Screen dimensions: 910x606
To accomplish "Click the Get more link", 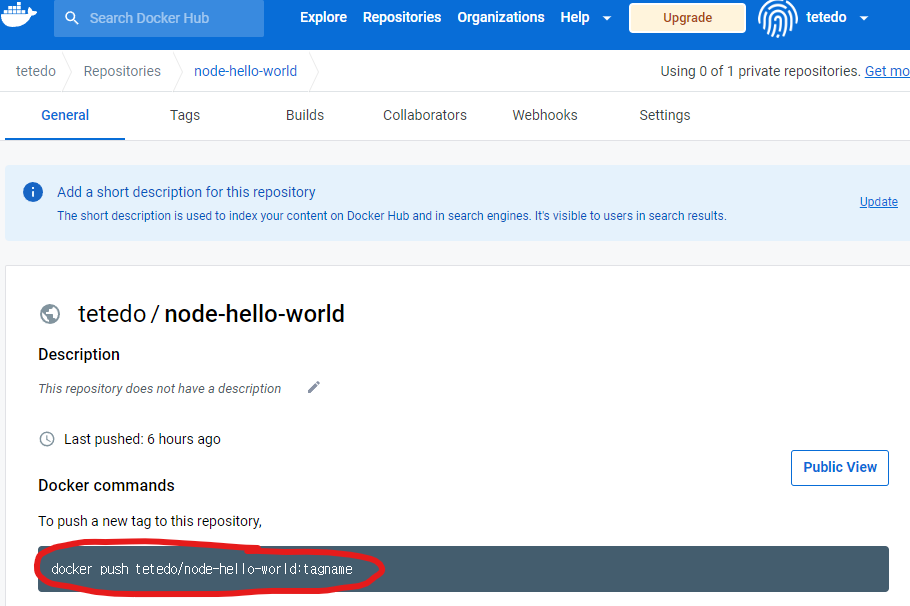I will pyautogui.click(x=887, y=71).
